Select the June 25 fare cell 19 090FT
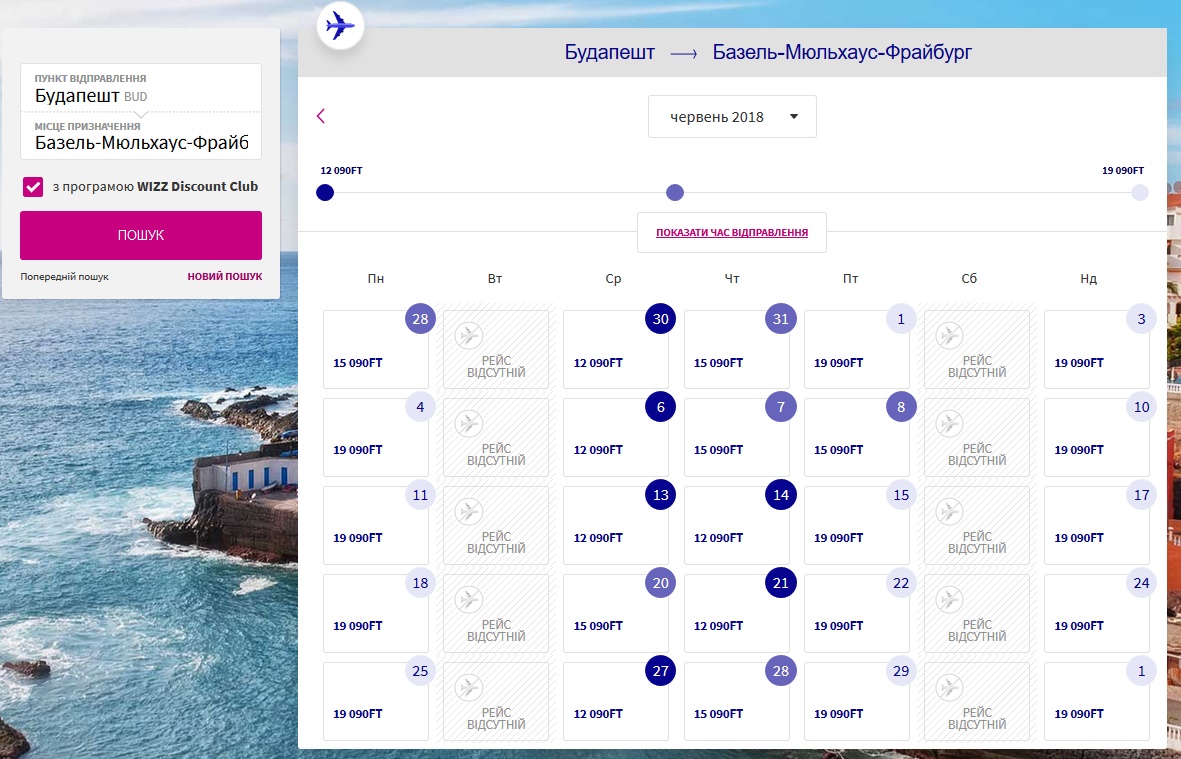This screenshot has width=1181, height=759. 375,702
